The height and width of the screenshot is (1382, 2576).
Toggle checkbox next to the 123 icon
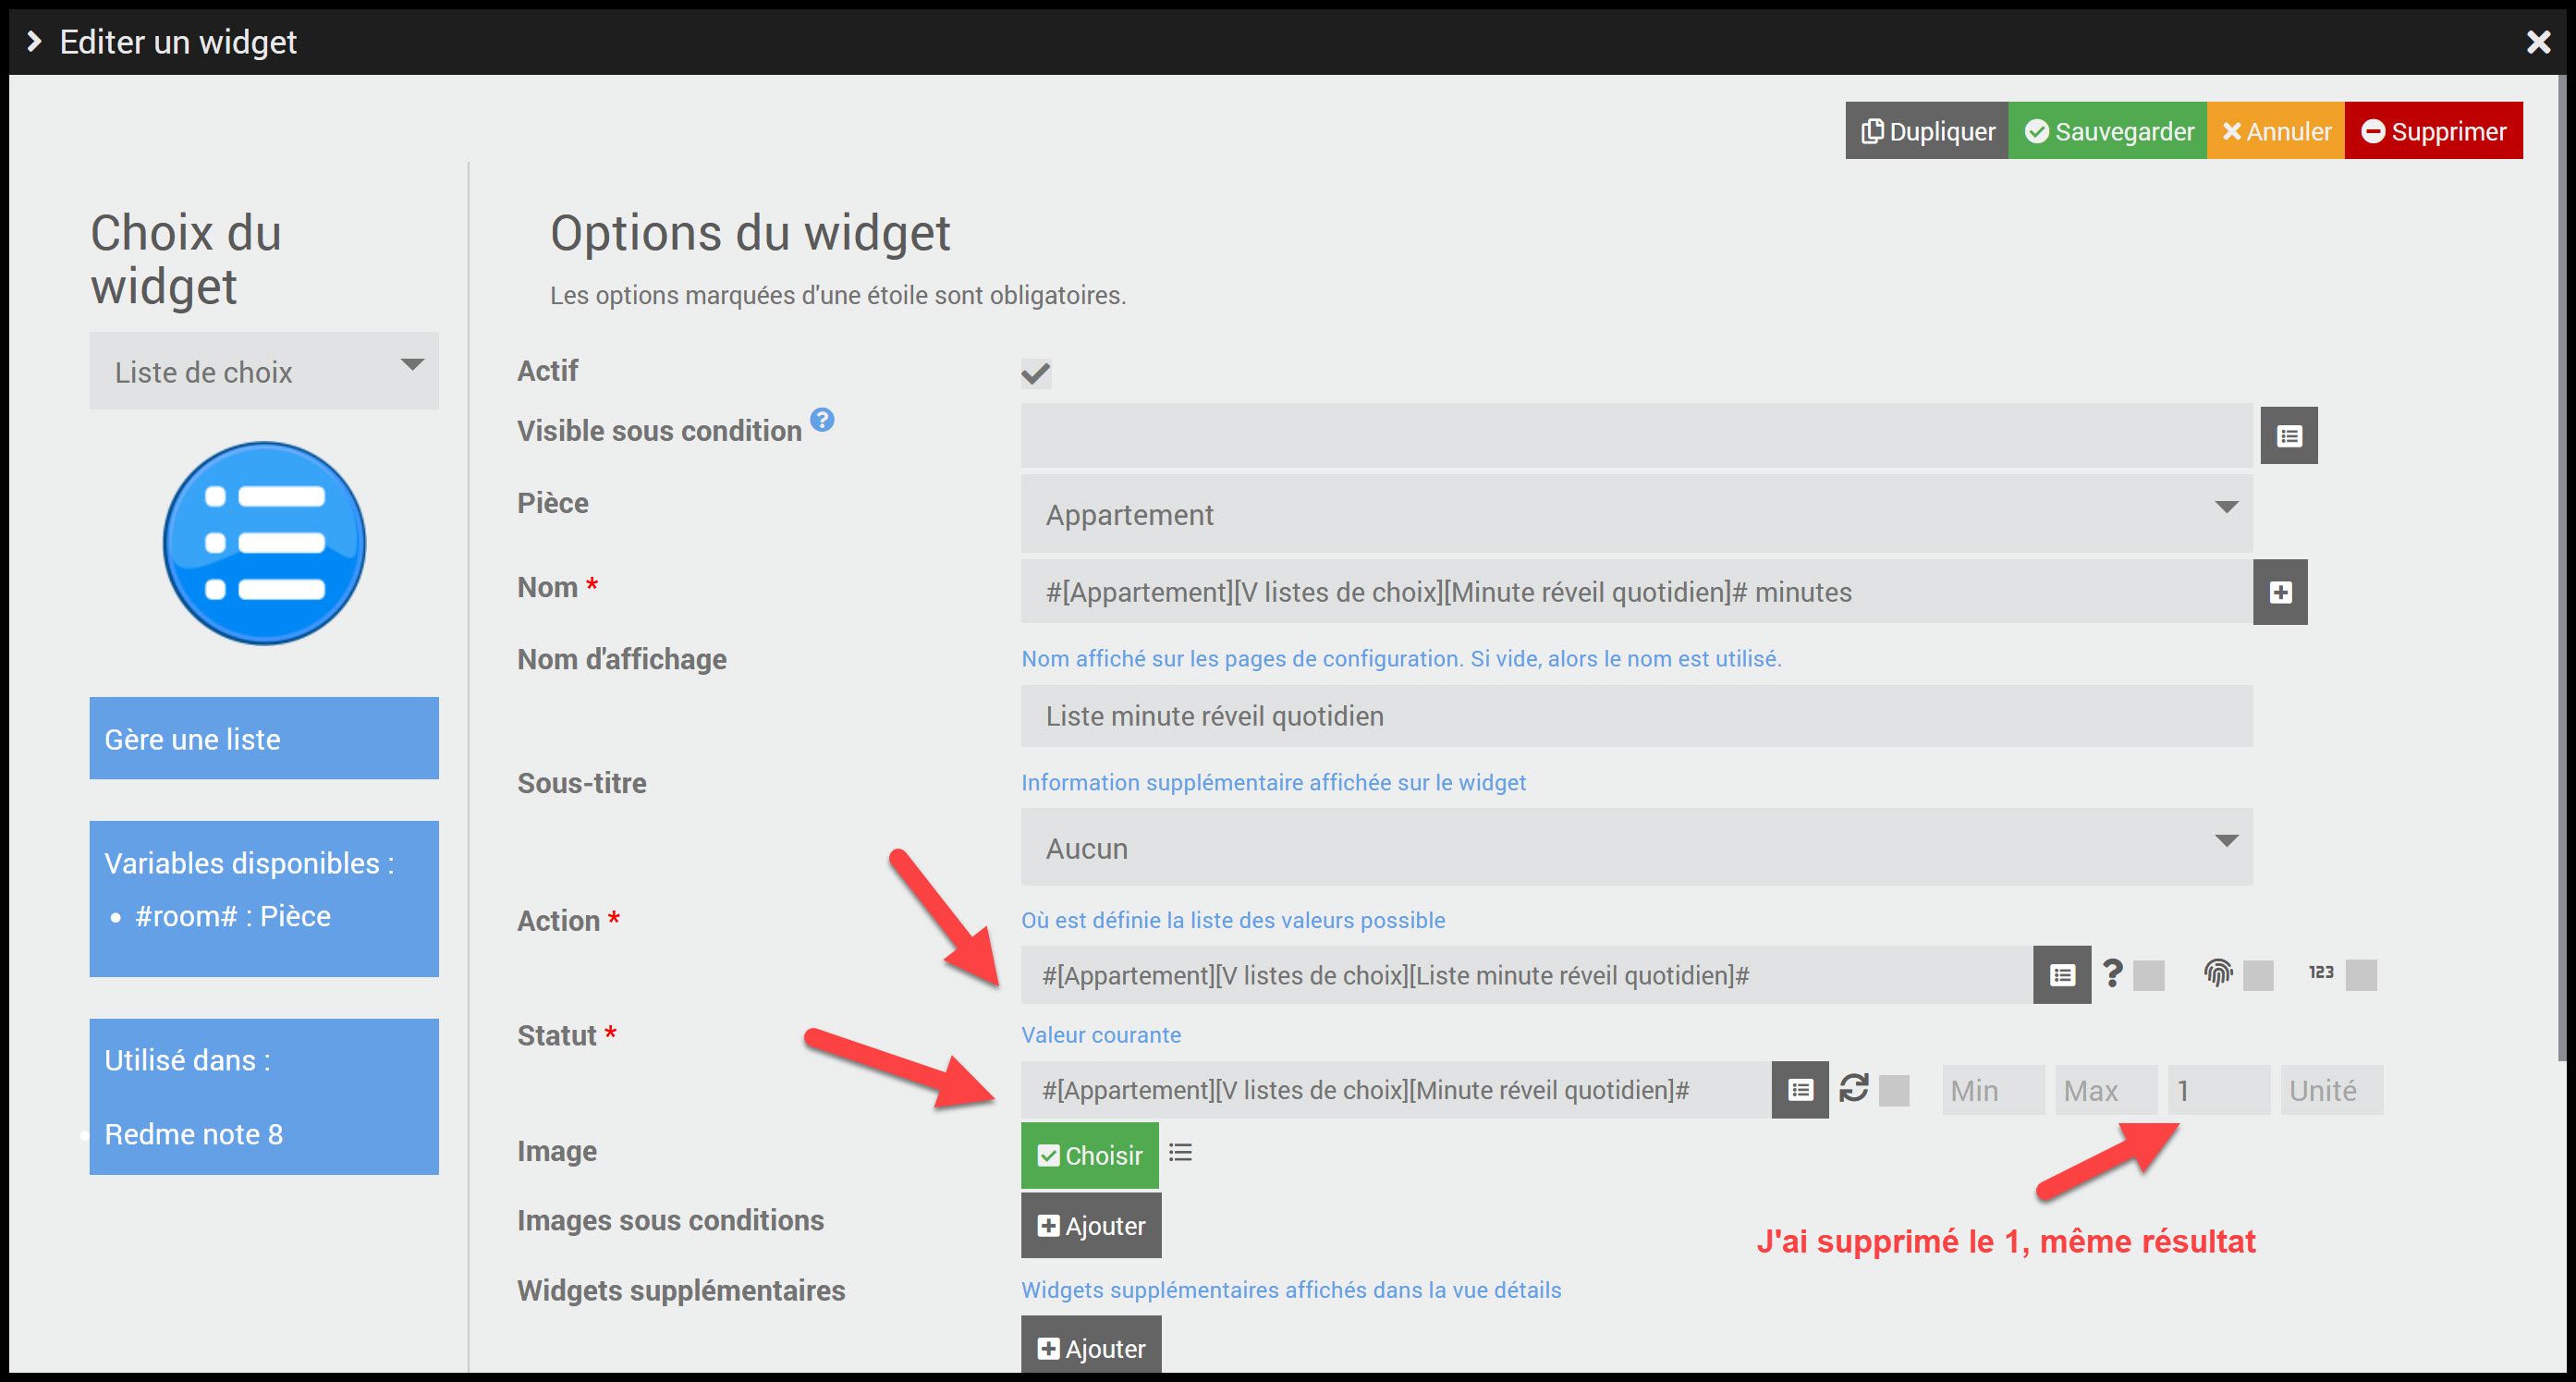[2360, 975]
